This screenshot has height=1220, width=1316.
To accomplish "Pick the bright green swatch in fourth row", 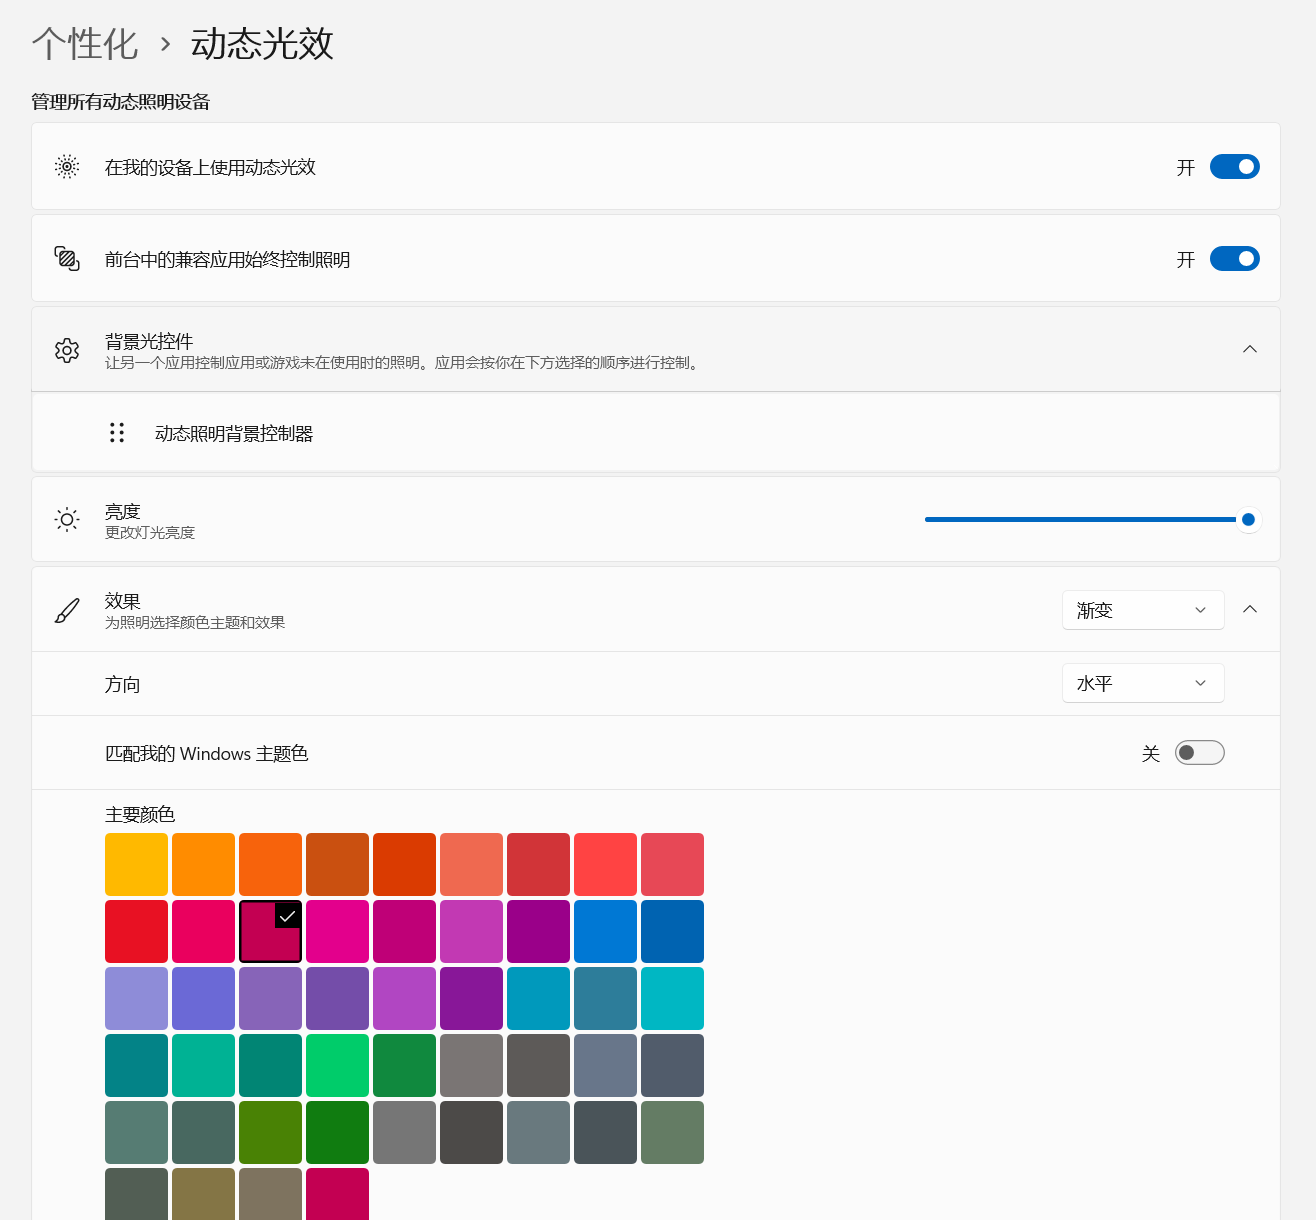I will point(337,1065).
